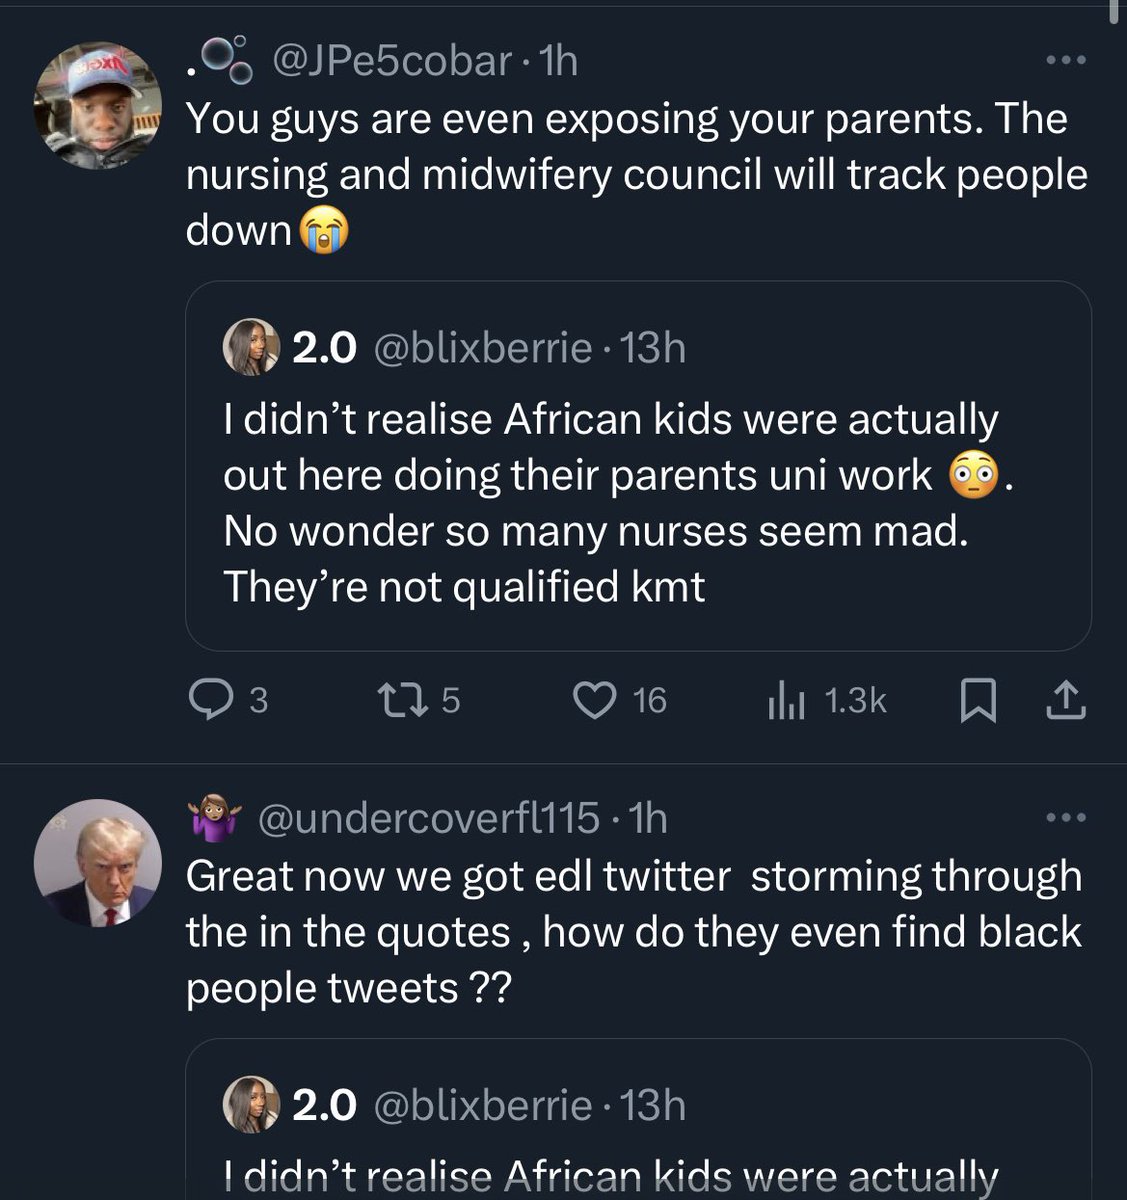Open second quoted @blixberrie tweet handle
The image size is (1127, 1200).
[482, 1105]
